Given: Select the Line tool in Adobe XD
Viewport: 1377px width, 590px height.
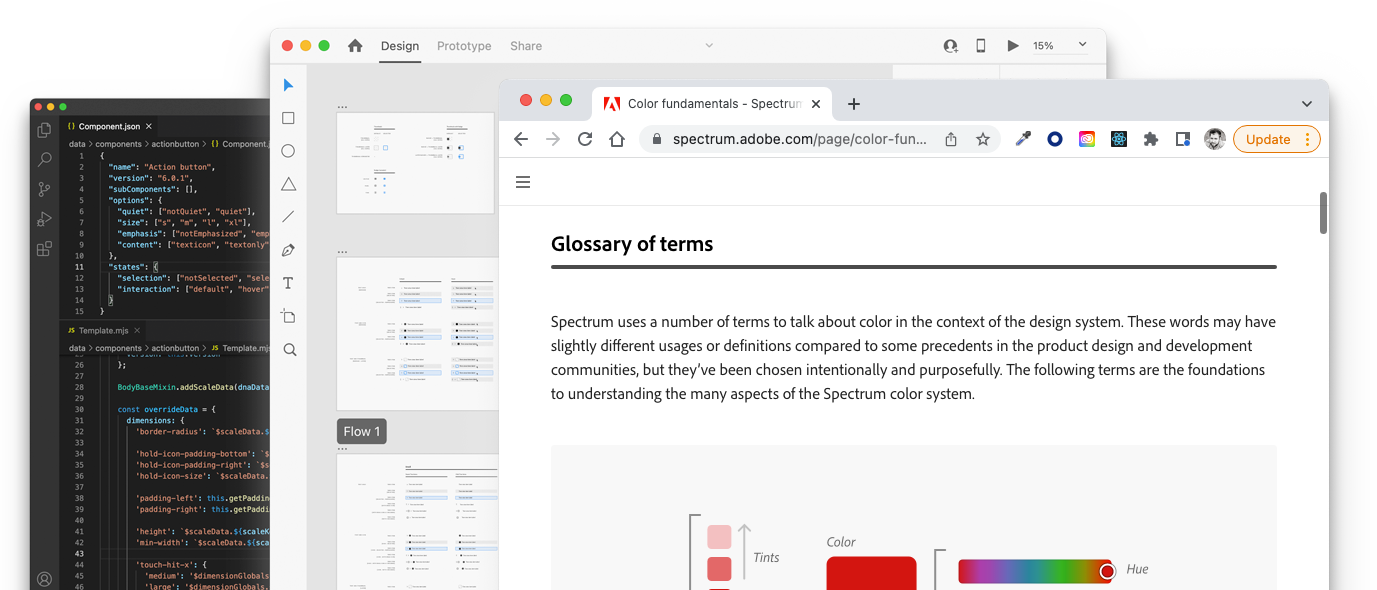Looking at the screenshot, I should pyautogui.click(x=288, y=217).
